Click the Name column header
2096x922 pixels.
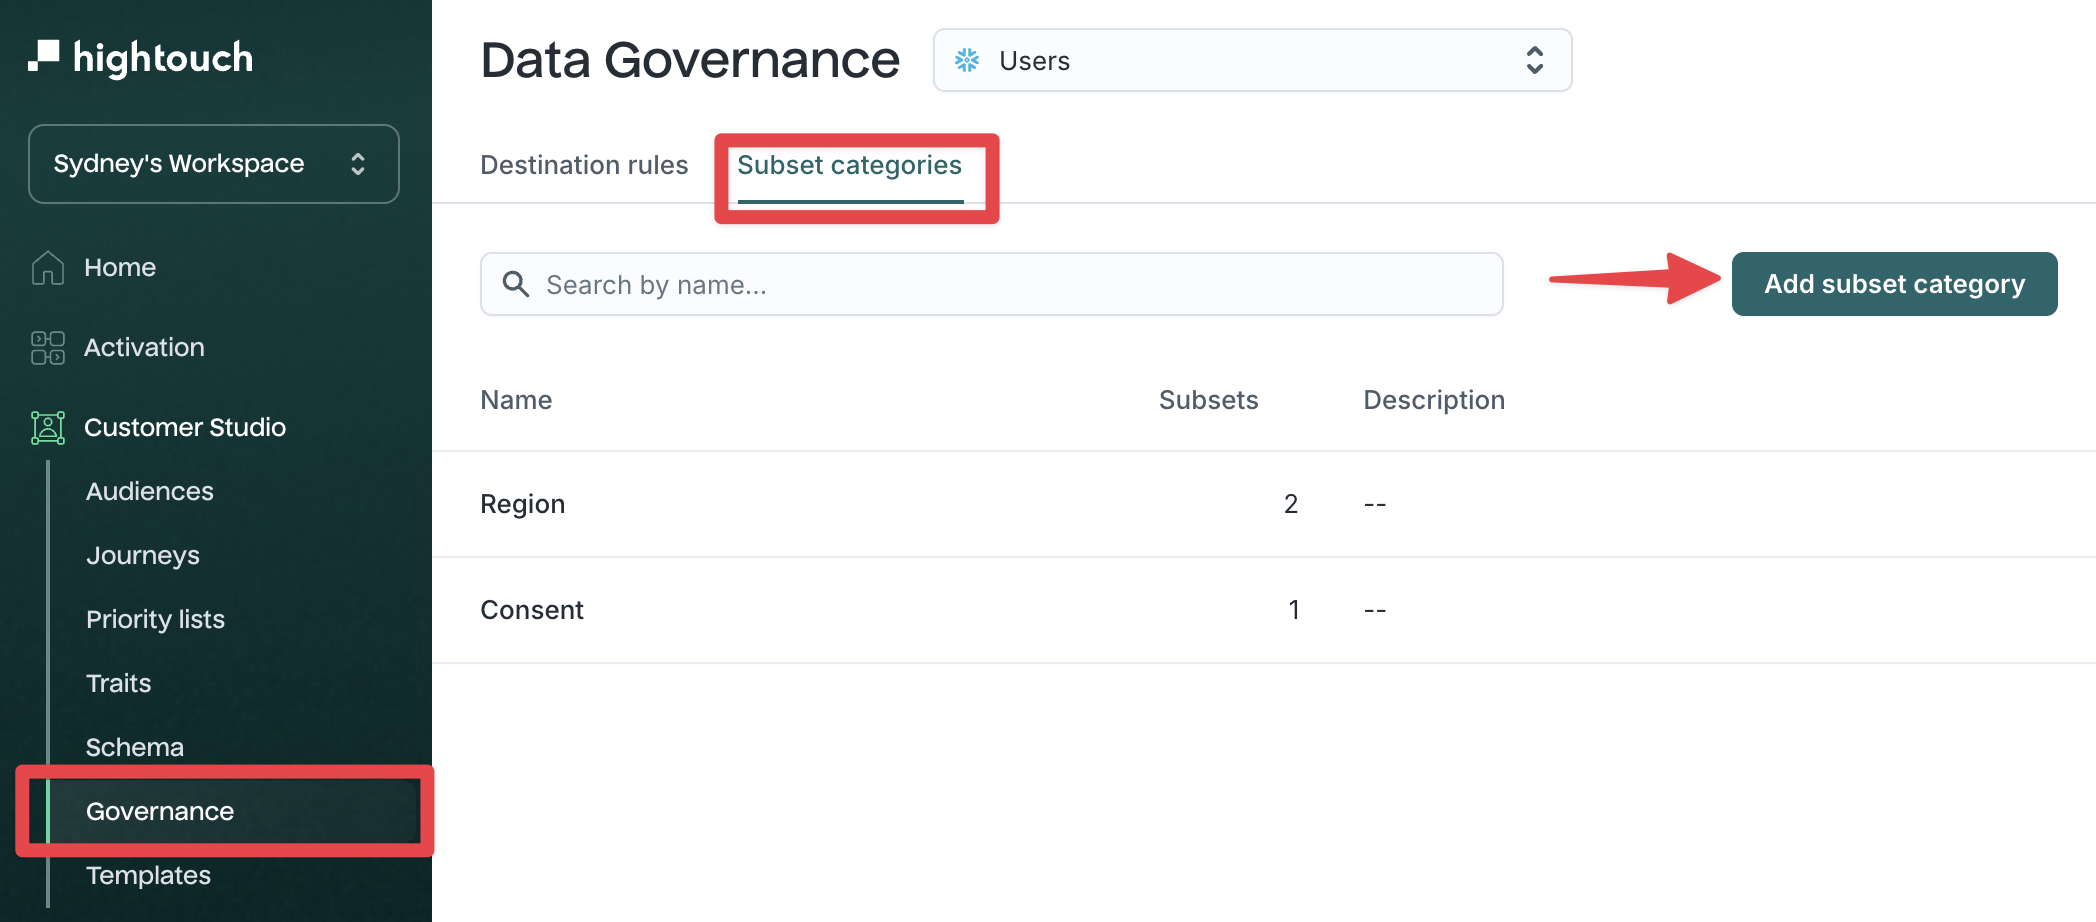(516, 400)
